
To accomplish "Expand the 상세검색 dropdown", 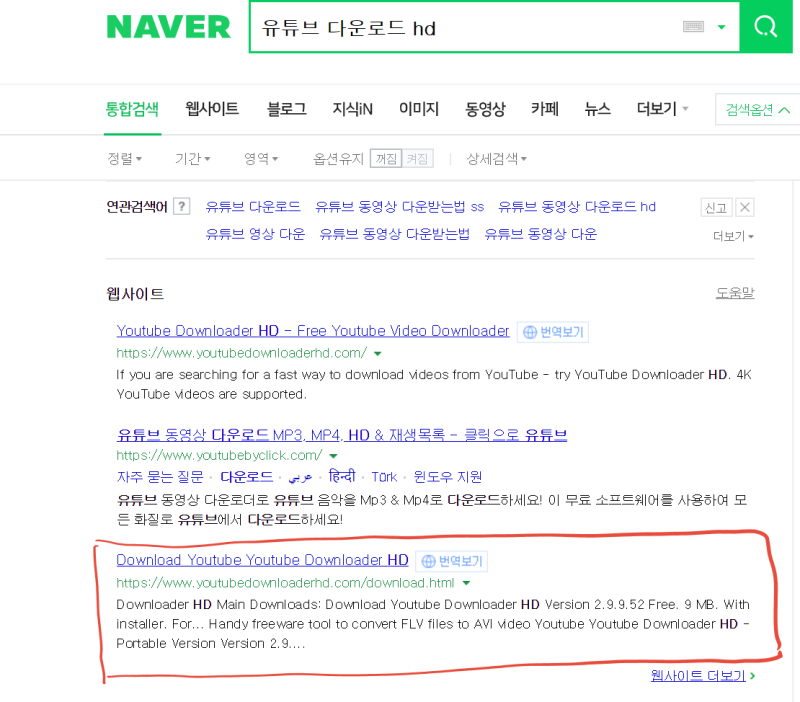I will tap(496, 159).
